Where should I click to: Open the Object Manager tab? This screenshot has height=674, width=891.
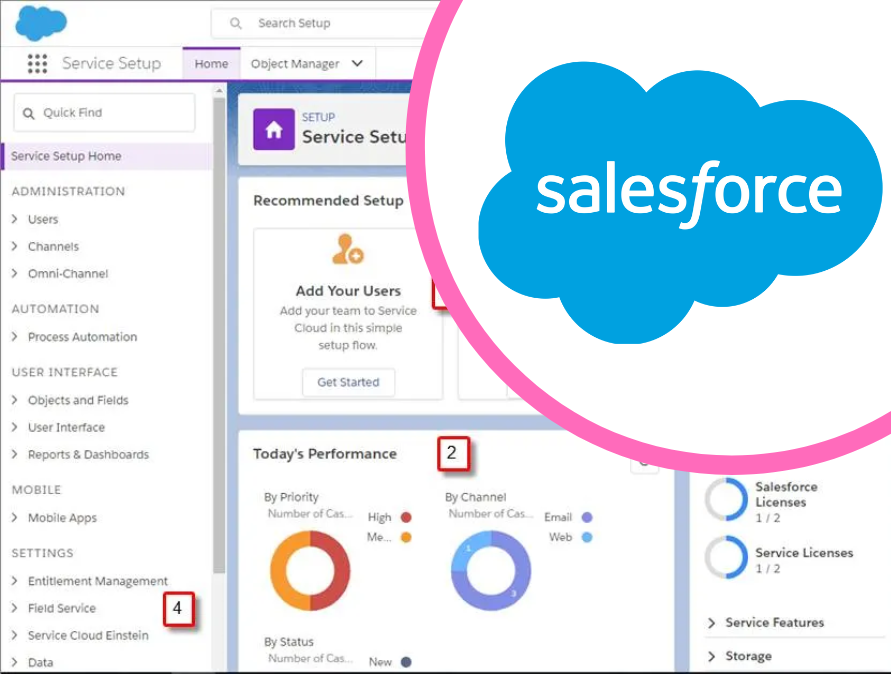[x=295, y=64]
